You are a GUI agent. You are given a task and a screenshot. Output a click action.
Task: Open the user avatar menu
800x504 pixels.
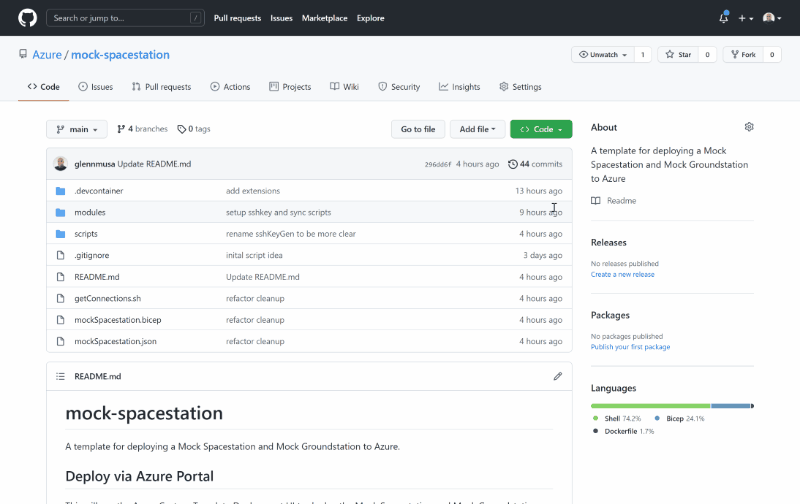pos(772,18)
